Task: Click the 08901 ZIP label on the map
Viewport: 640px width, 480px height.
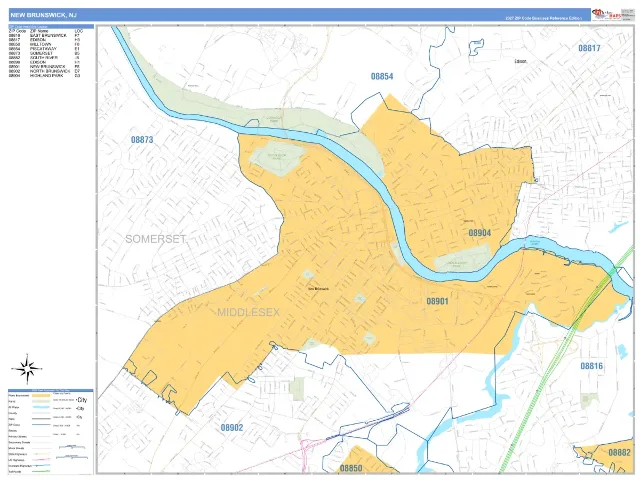Action: click(438, 301)
